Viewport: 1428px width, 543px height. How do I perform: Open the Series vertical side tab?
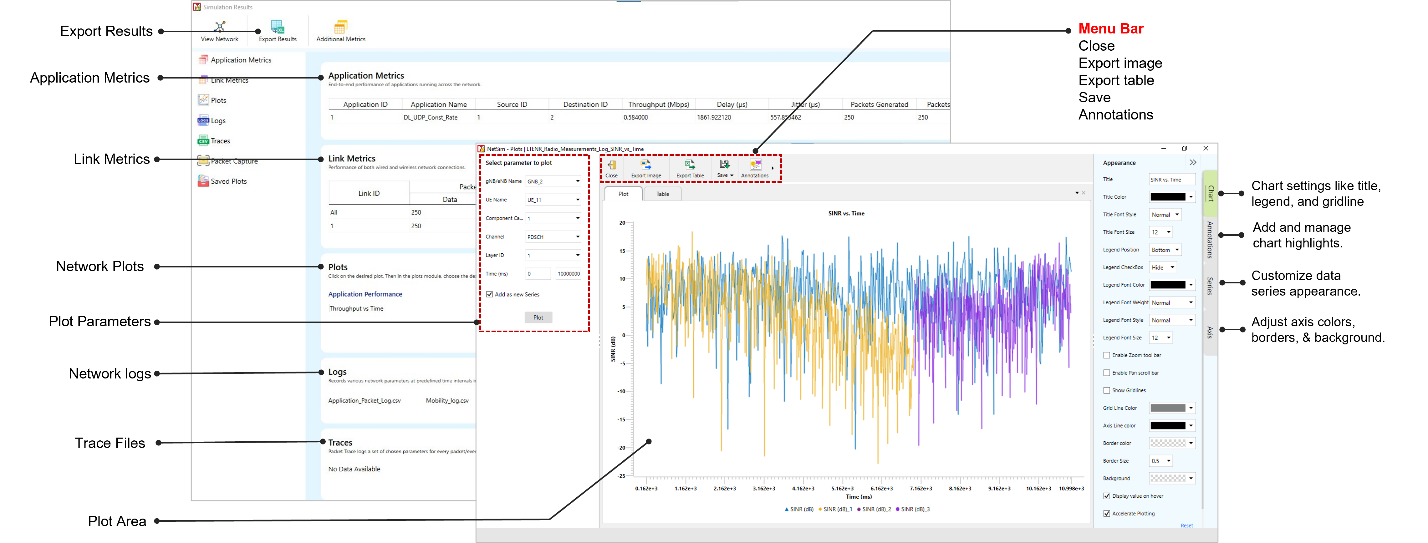point(1210,285)
